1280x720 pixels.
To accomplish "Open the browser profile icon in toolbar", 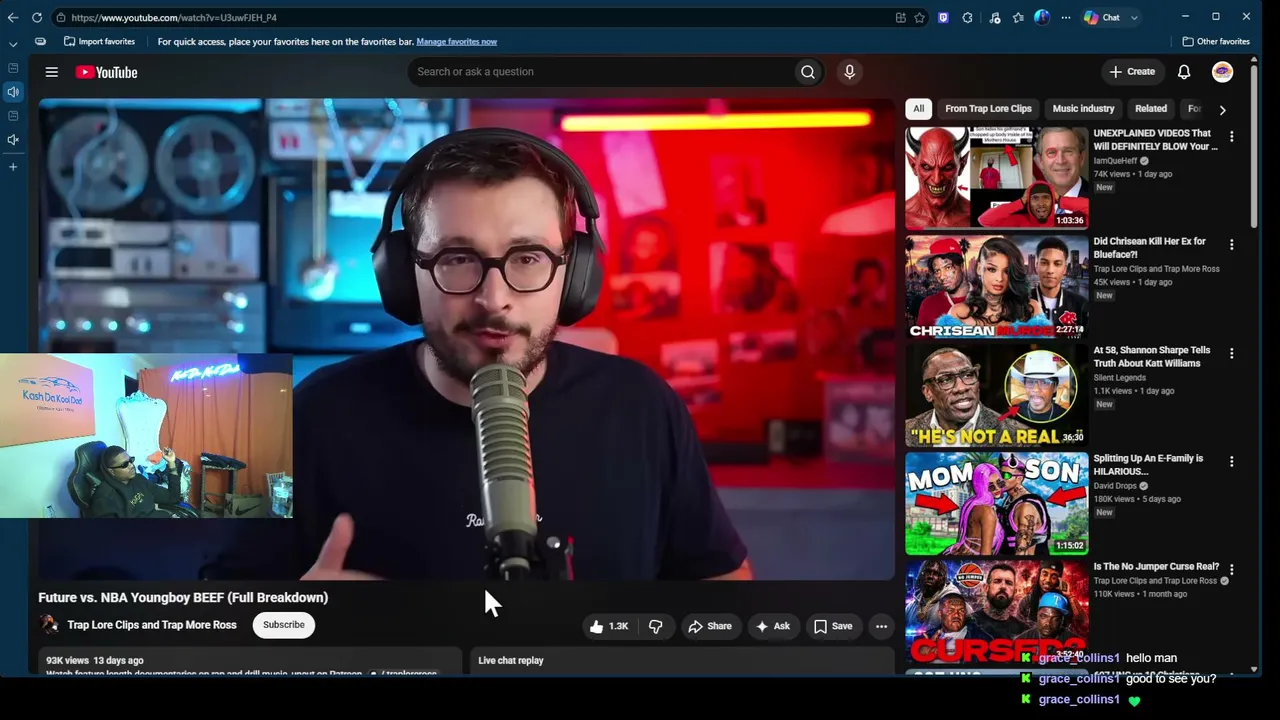I will coord(1041,17).
